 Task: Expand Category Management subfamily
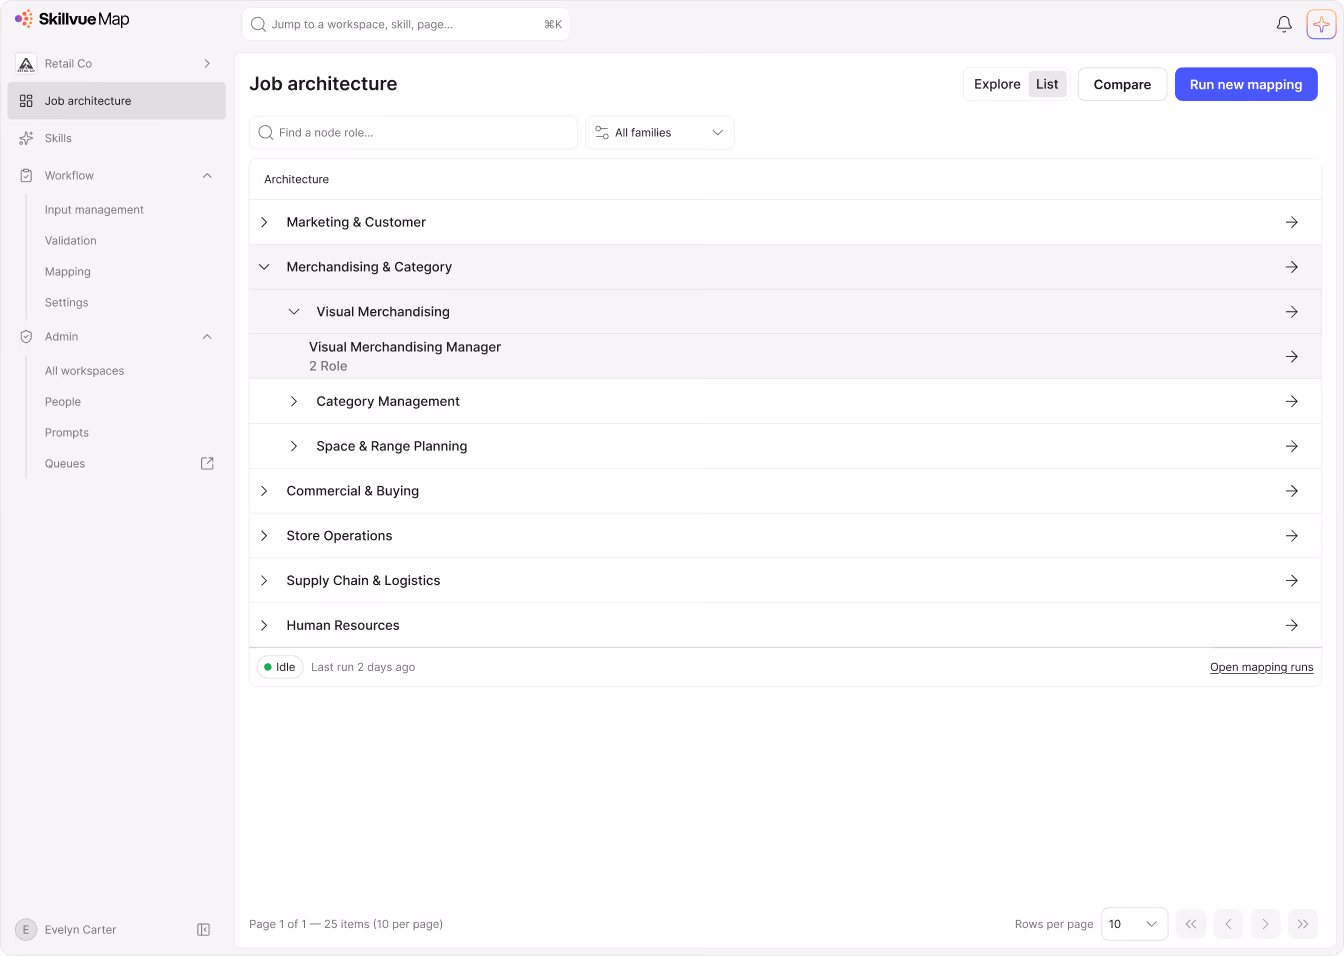click(294, 401)
